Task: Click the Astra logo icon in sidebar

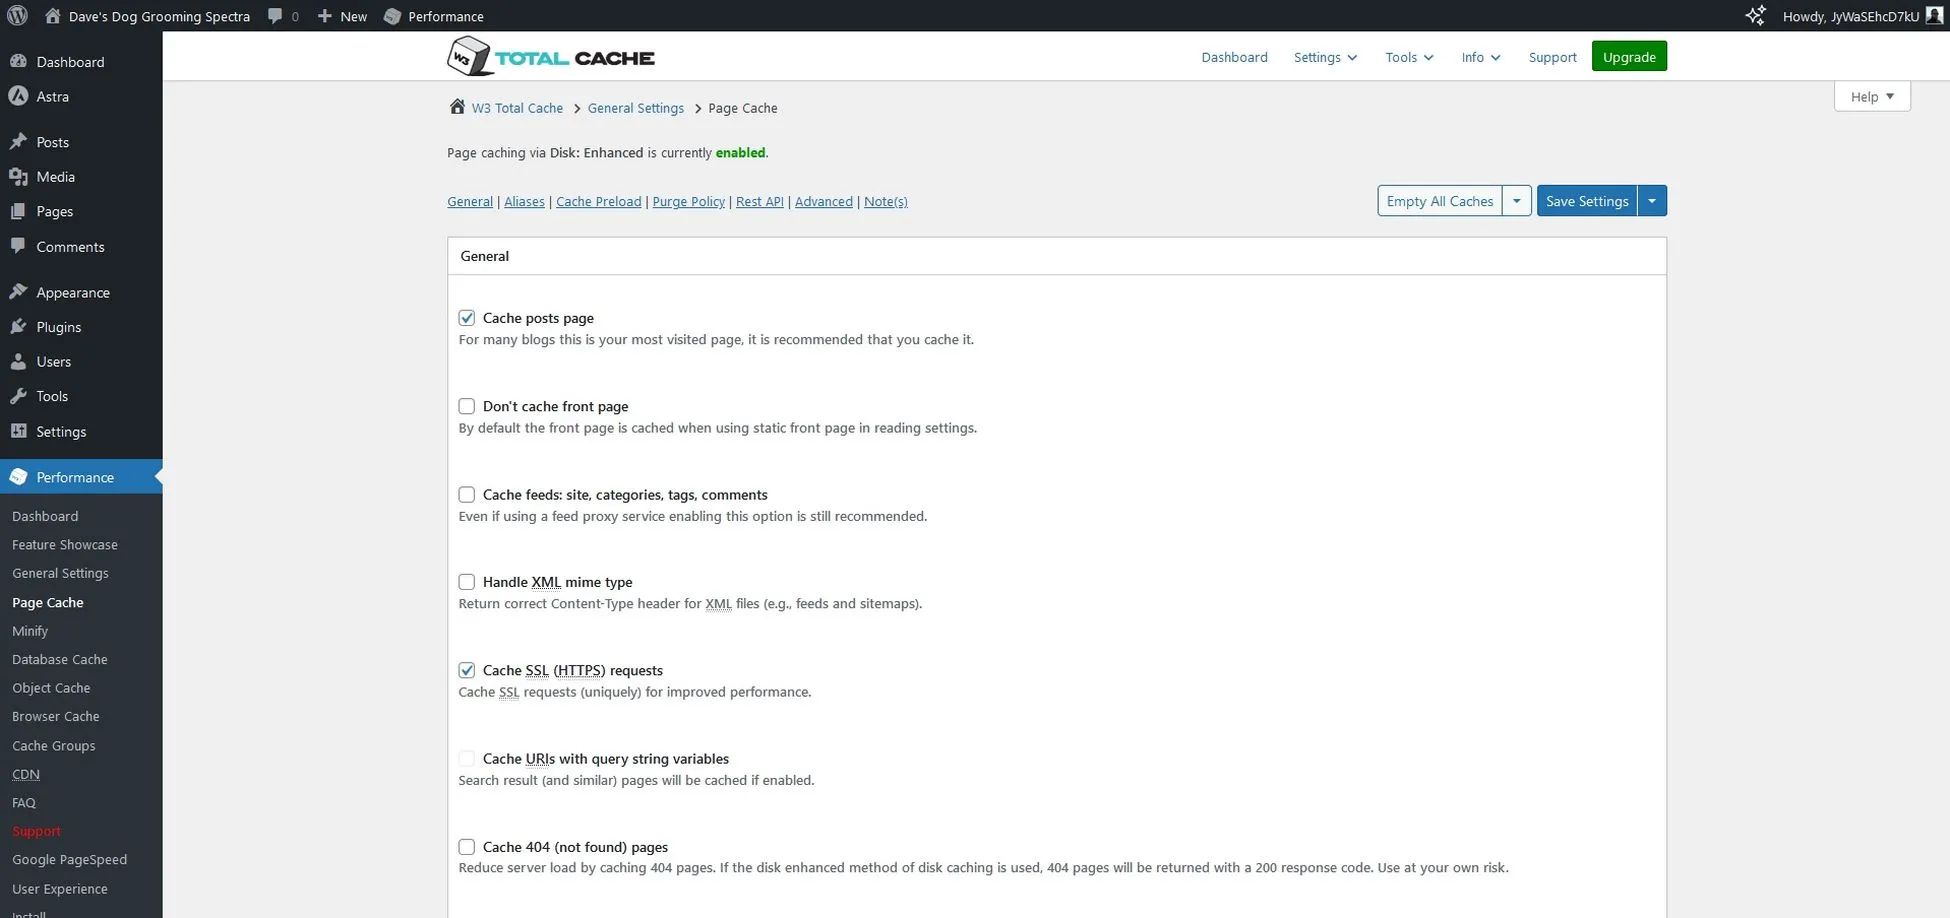Action: tap(18, 96)
